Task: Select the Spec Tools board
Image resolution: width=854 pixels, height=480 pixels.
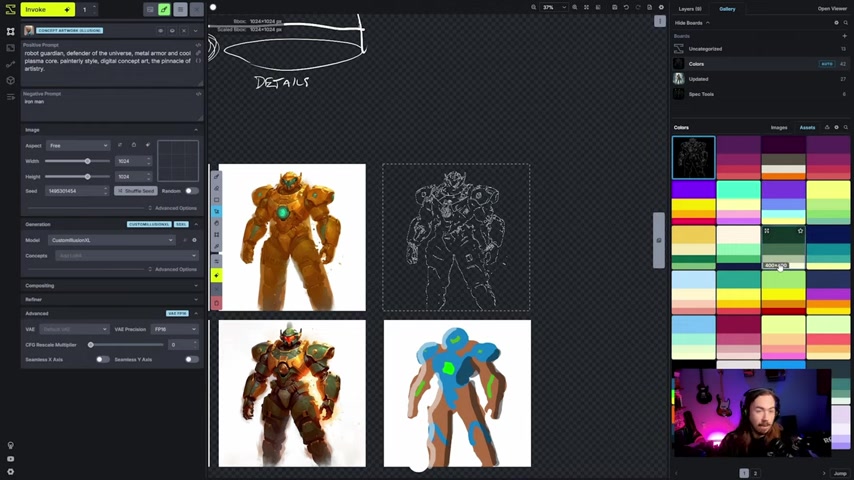Action: tap(760, 94)
